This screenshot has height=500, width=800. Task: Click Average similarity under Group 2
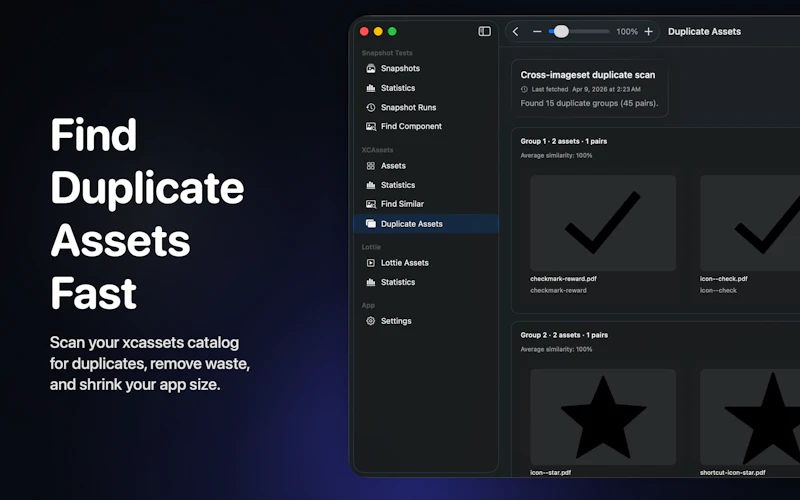coord(556,349)
